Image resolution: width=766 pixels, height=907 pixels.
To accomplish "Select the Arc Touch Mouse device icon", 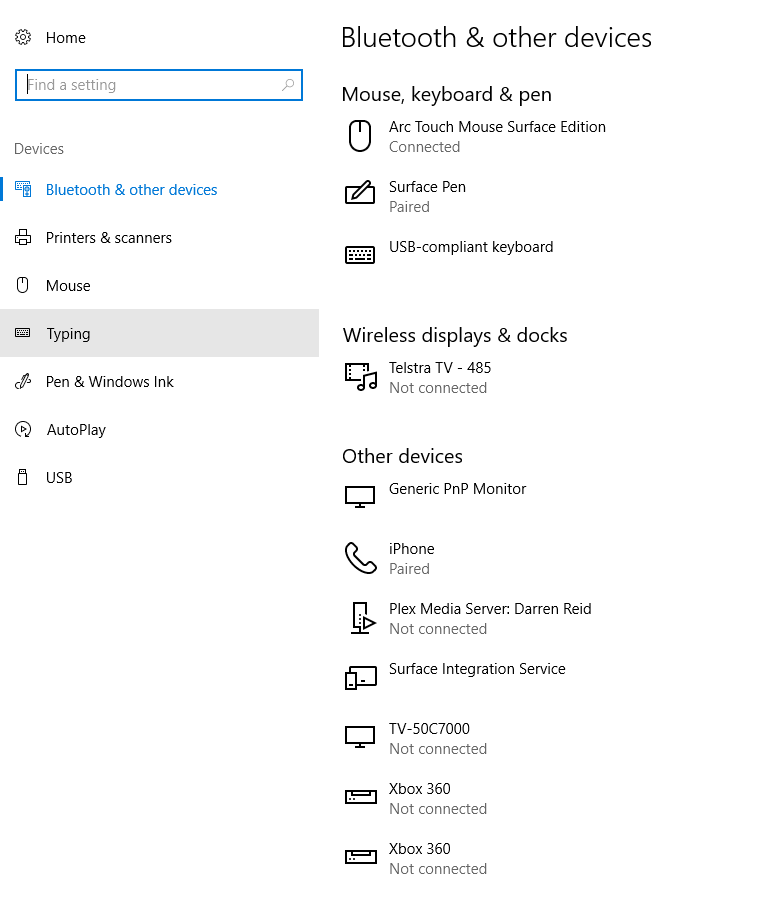I will coord(360,137).
